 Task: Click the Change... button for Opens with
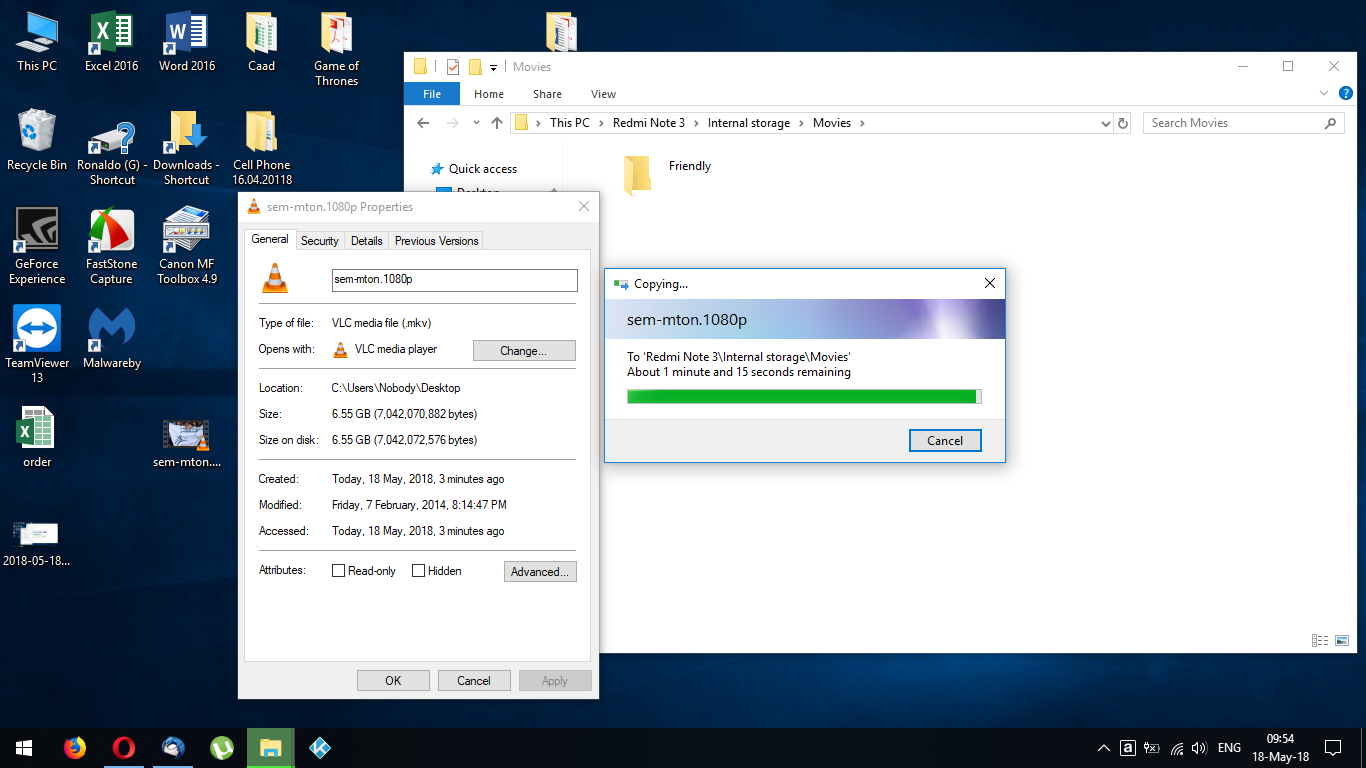(x=523, y=351)
